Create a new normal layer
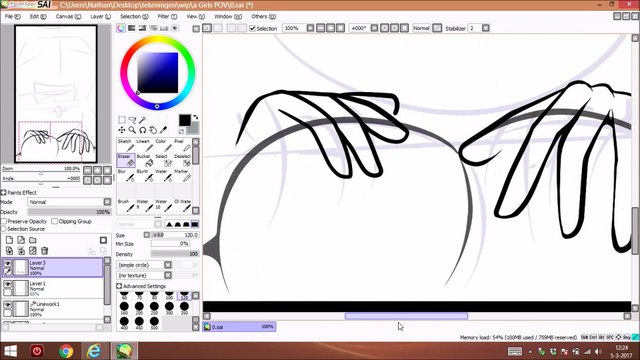640x360 pixels. click(x=9, y=240)
